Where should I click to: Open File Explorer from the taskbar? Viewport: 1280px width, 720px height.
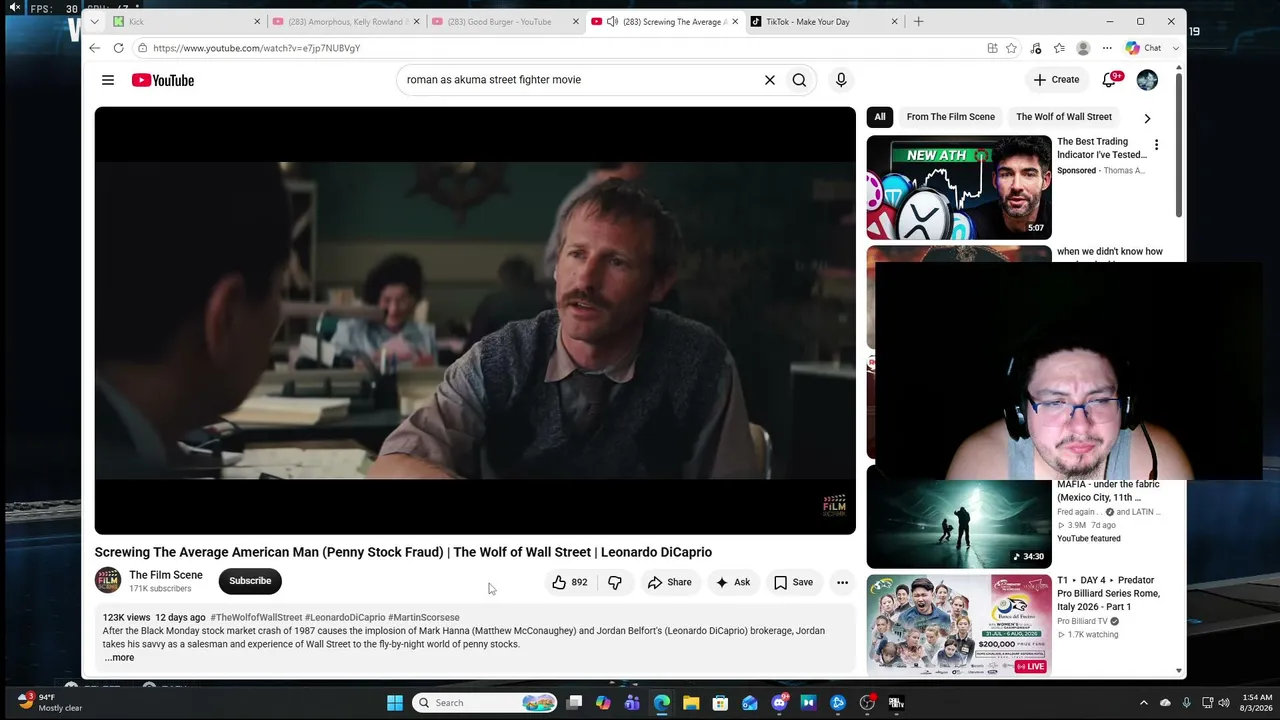[x=691, y=703]
